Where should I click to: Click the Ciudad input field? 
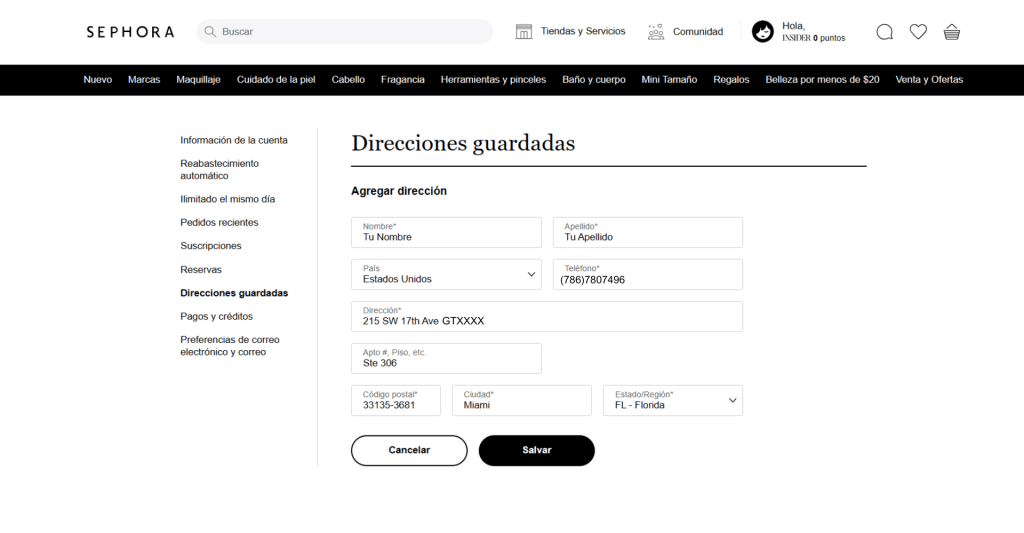pos(521,400)
